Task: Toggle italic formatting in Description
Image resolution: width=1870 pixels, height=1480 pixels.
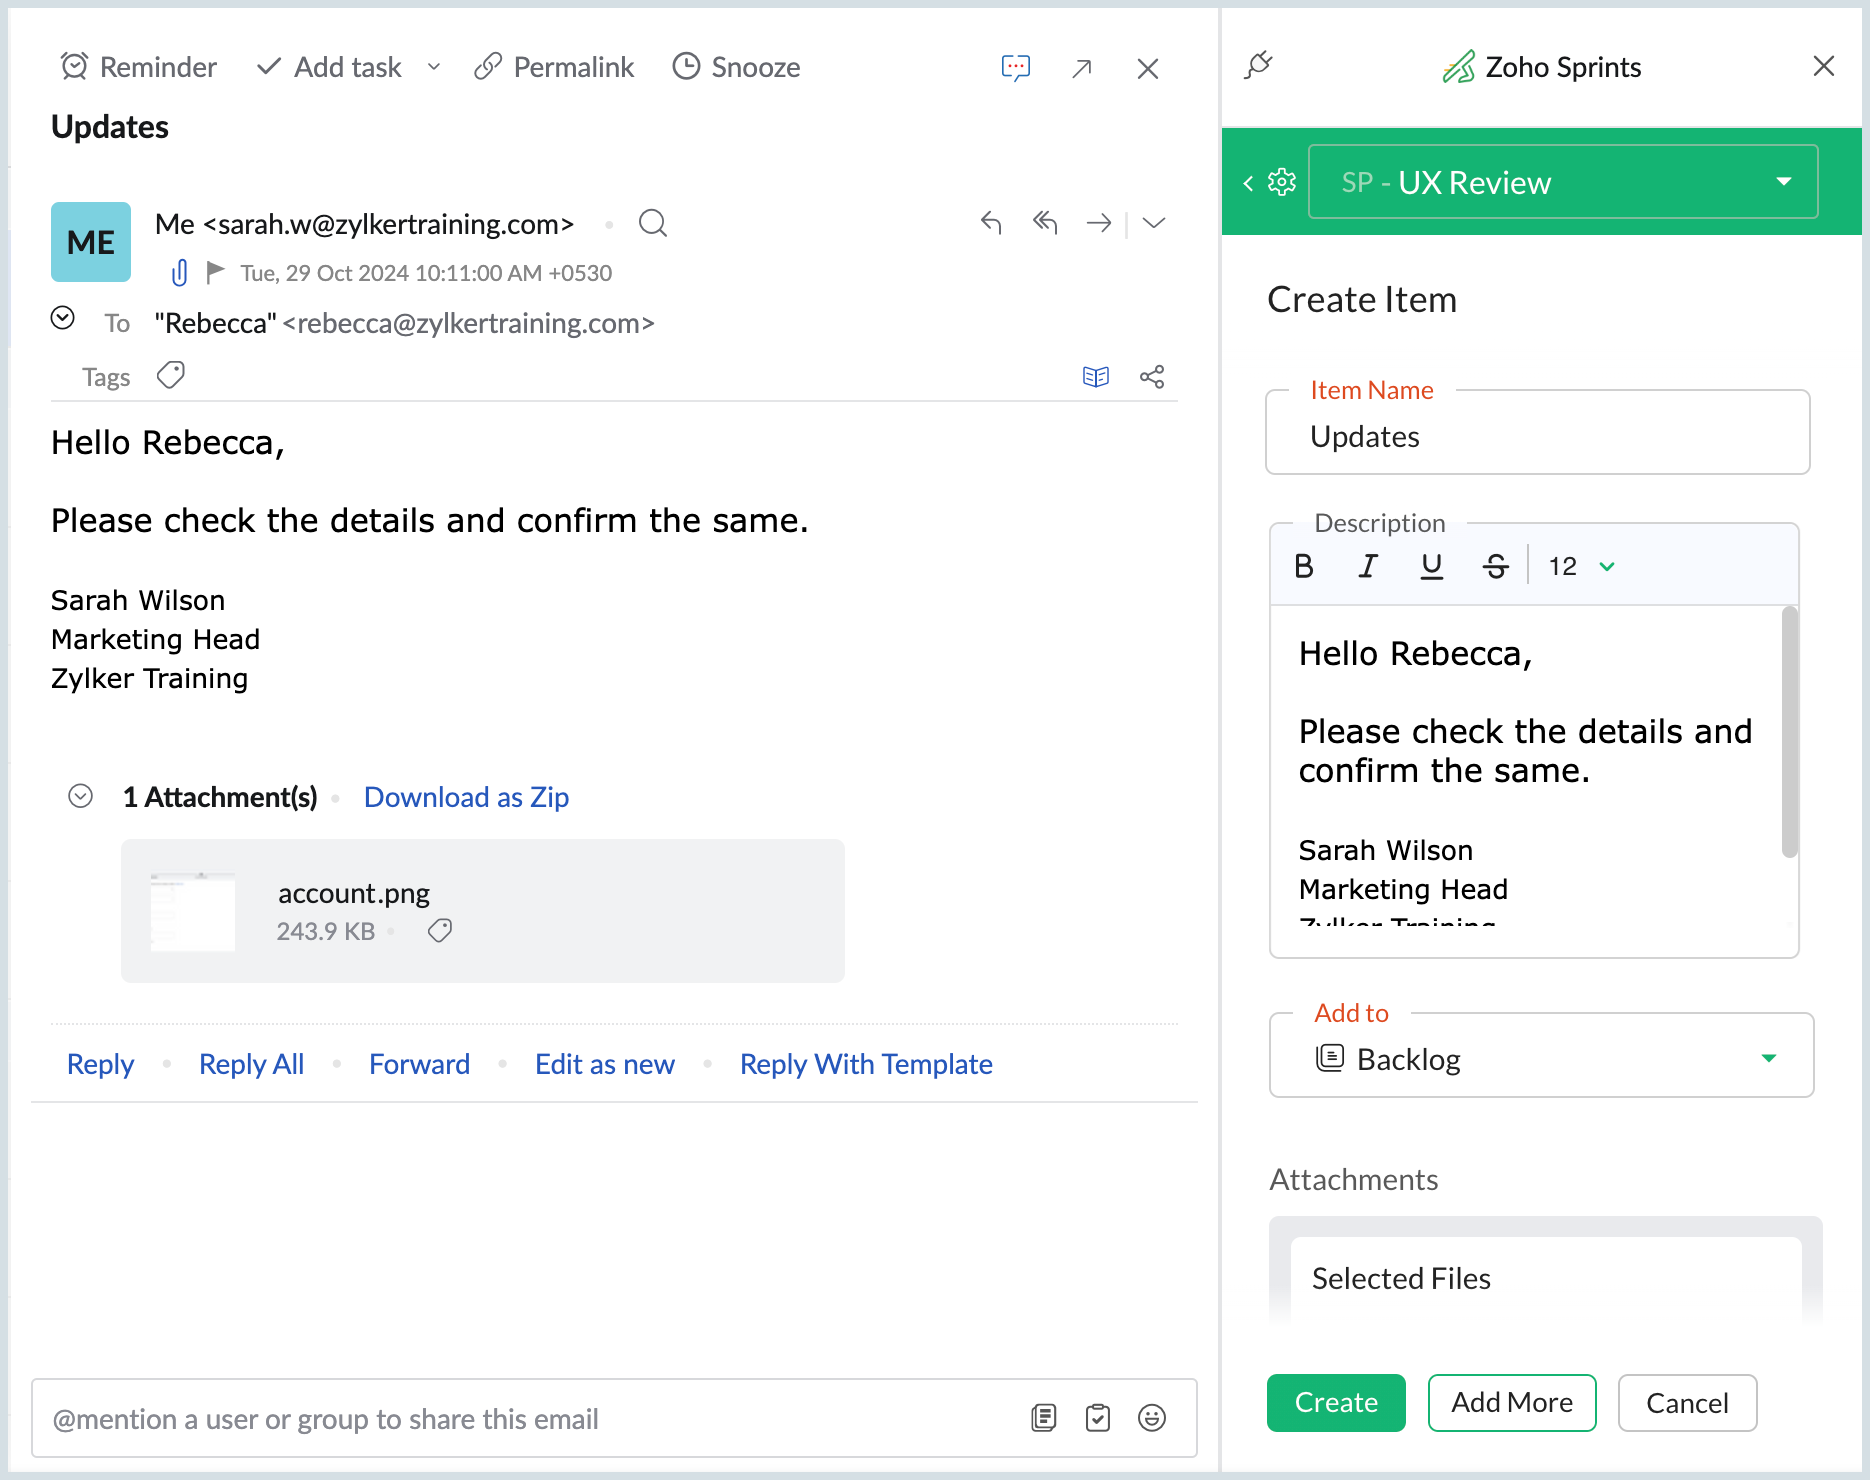Action: click(x=1367, y=566)
